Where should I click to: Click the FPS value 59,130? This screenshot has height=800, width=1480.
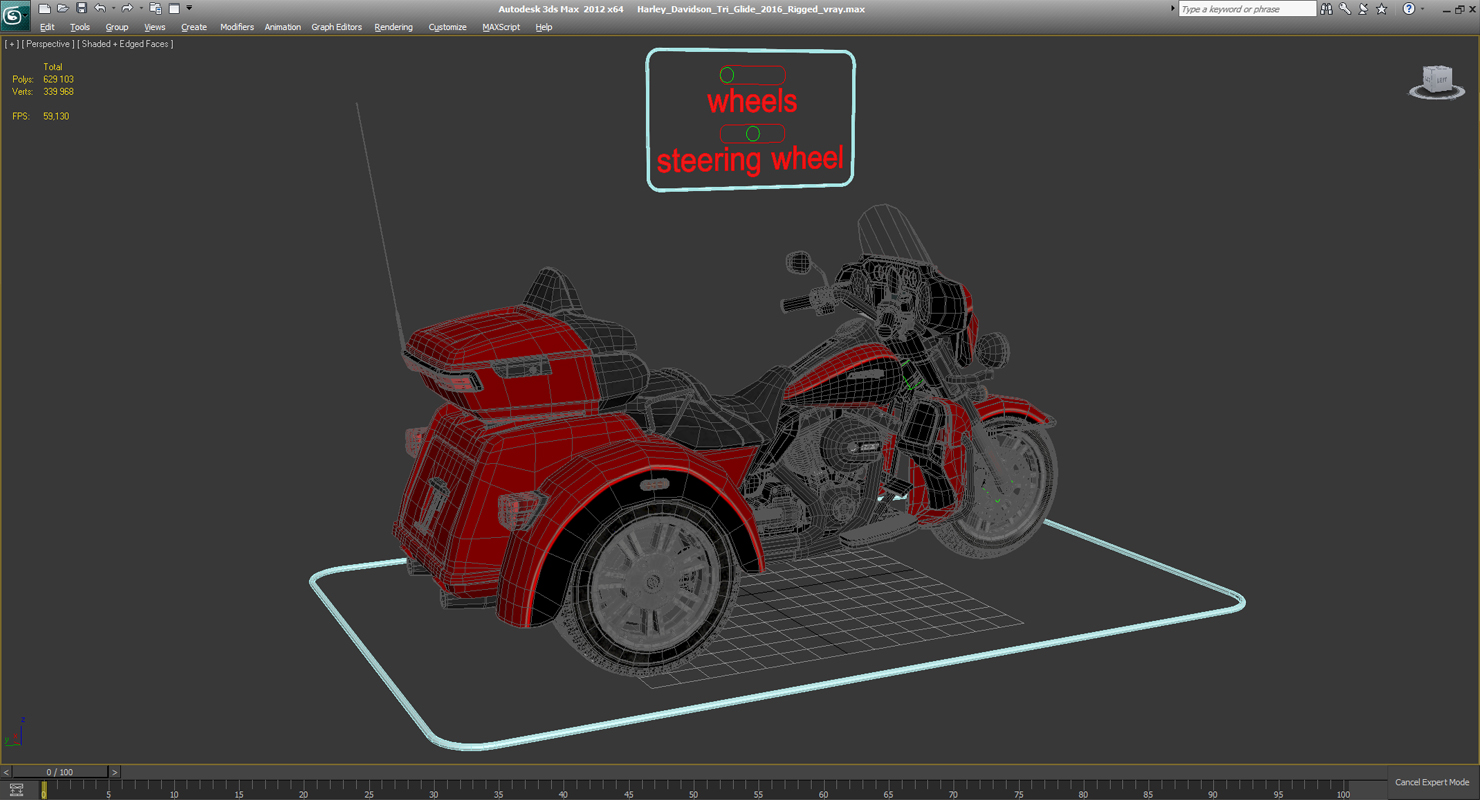(56, 116)
